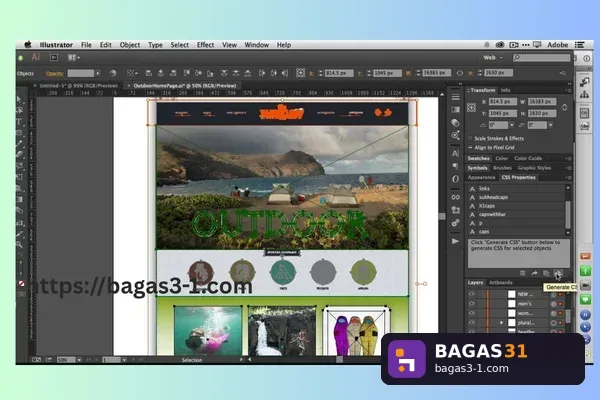Click target circle for NEW layer
This screenshot has height=400, width=600.
554,294
